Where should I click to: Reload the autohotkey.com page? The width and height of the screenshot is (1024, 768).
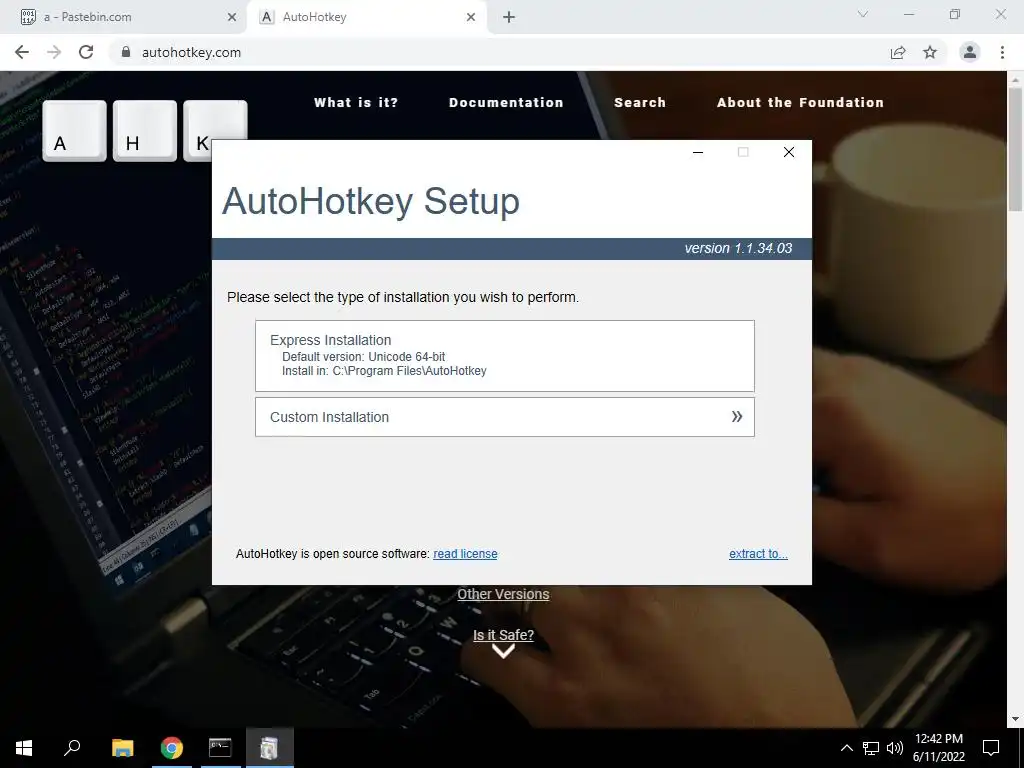(86, 52)
